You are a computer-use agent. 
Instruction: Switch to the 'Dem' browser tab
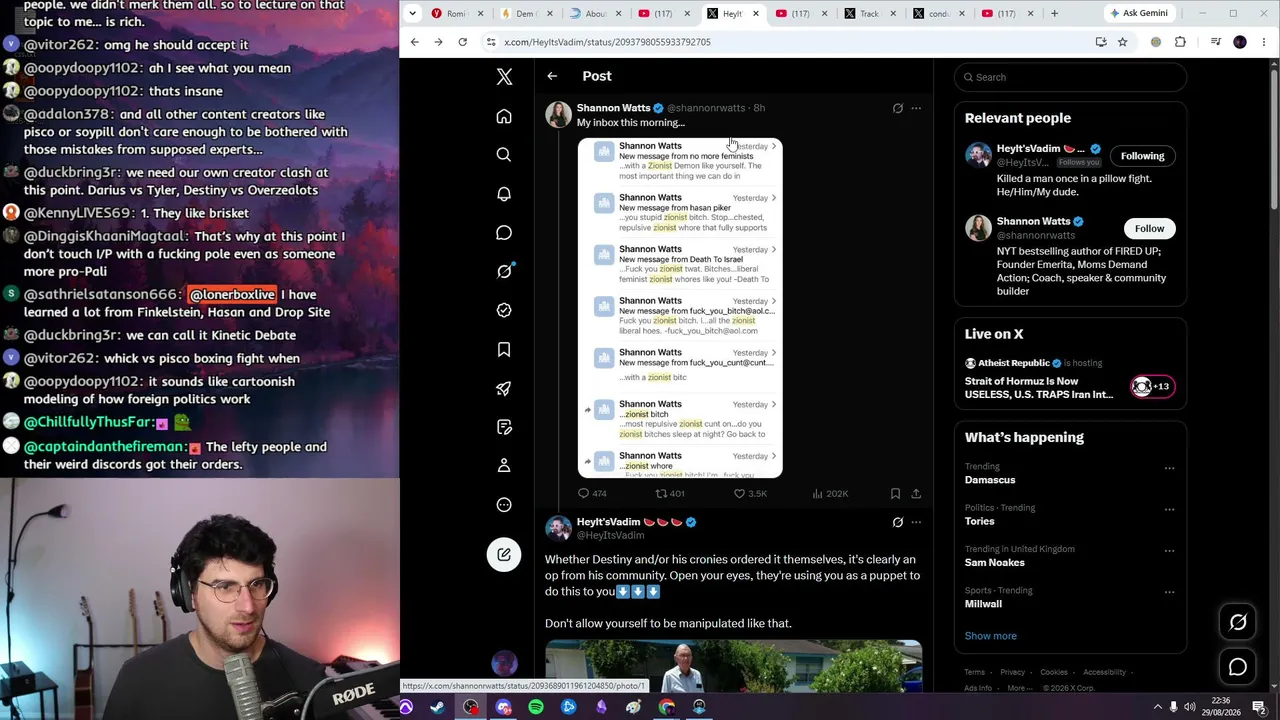pos(527,14)
